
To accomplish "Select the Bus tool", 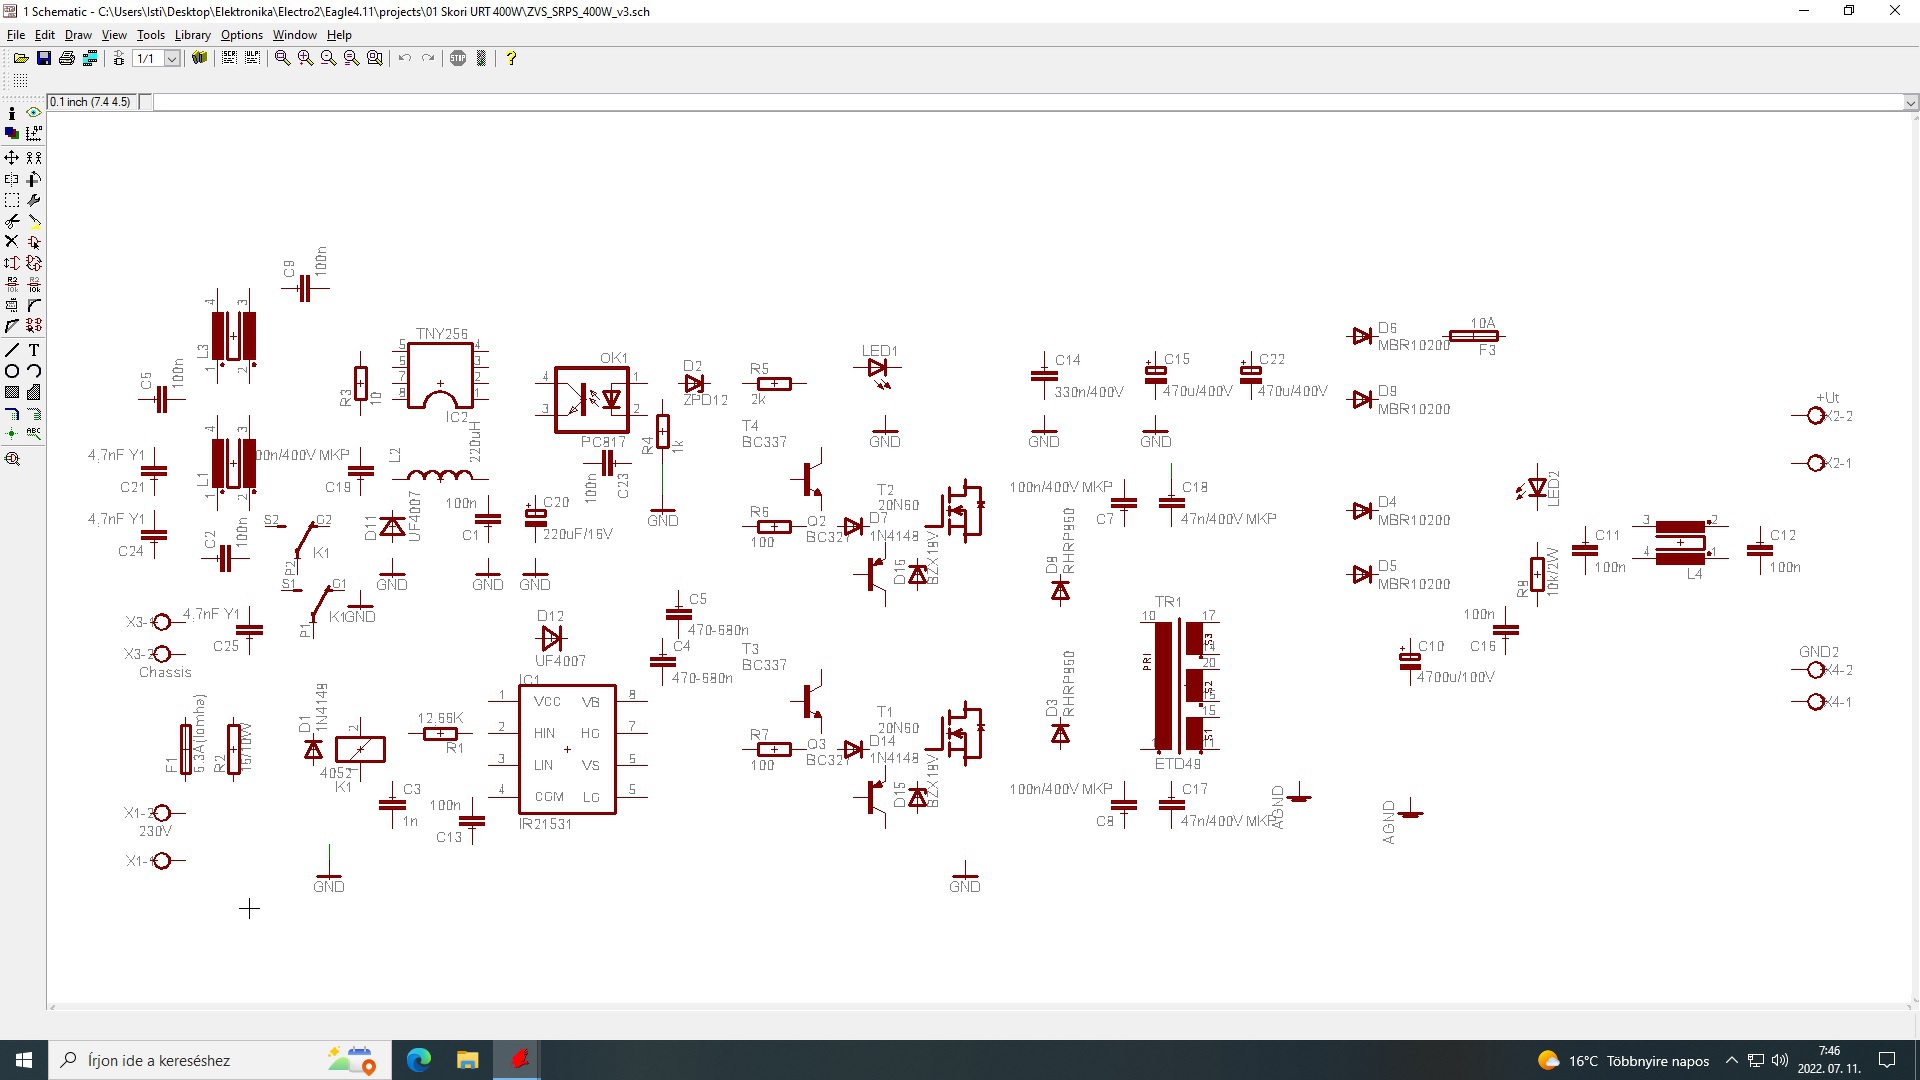I will click(12, 413).
